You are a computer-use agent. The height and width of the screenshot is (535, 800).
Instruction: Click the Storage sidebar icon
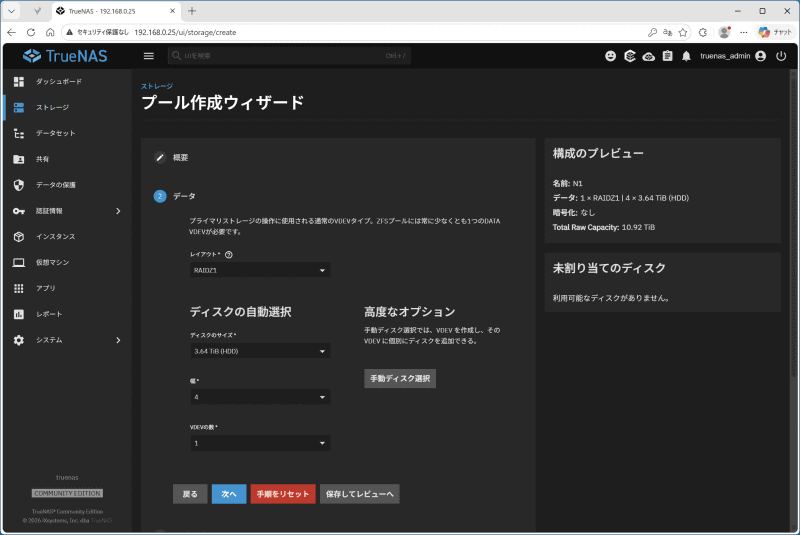pyautogui.click(x=19, y=107)
